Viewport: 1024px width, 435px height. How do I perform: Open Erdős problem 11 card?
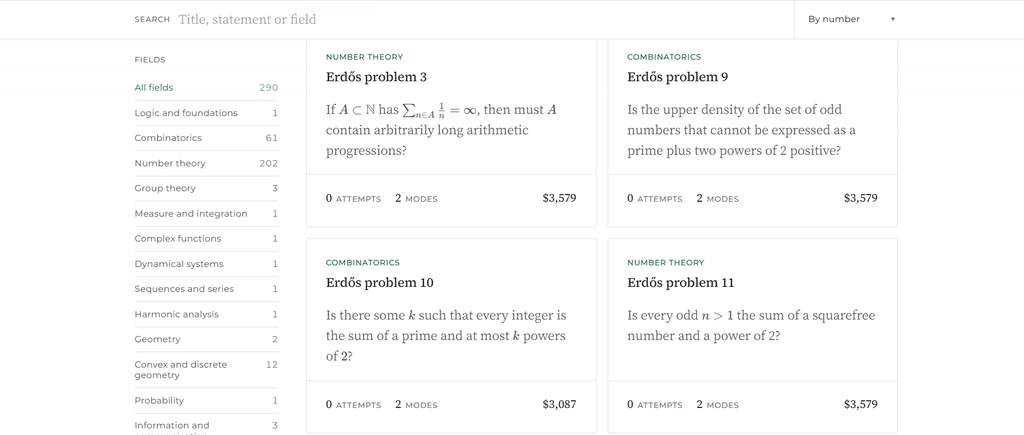coord(752,335)
